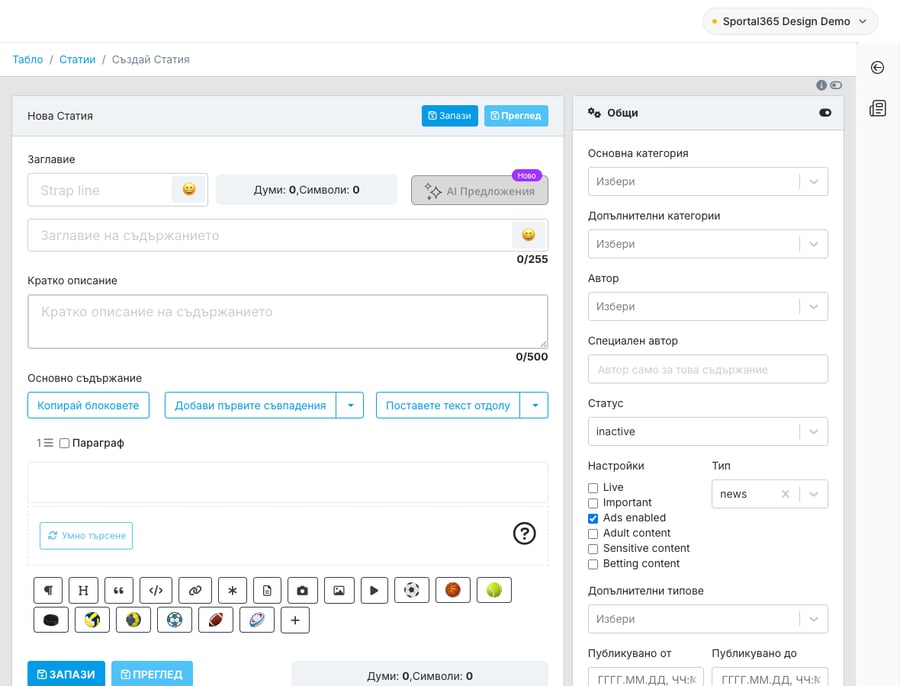Enable the Live setting

593,488
